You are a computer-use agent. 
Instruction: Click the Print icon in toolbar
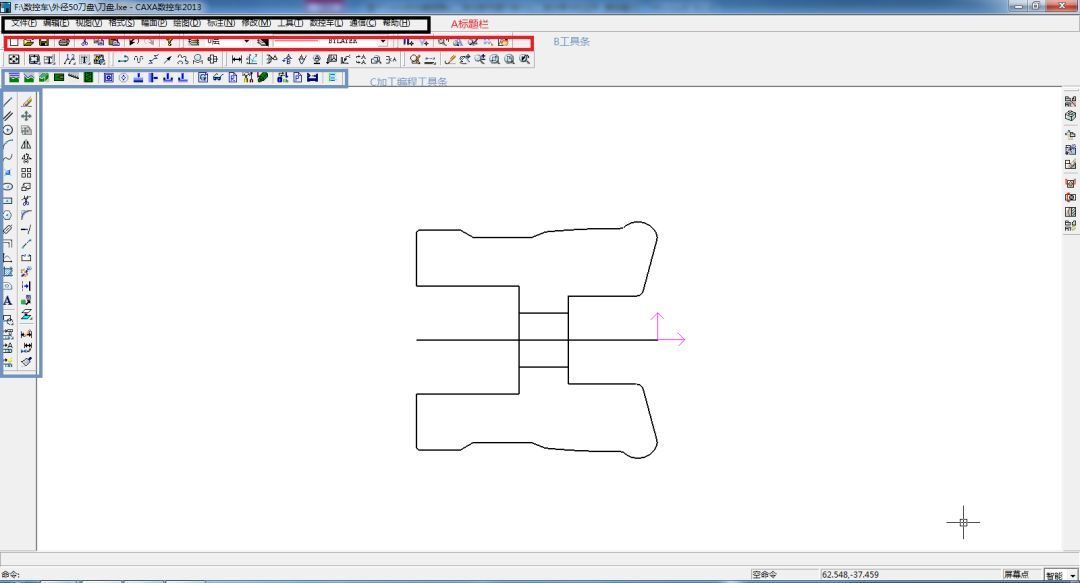point(64,42)
